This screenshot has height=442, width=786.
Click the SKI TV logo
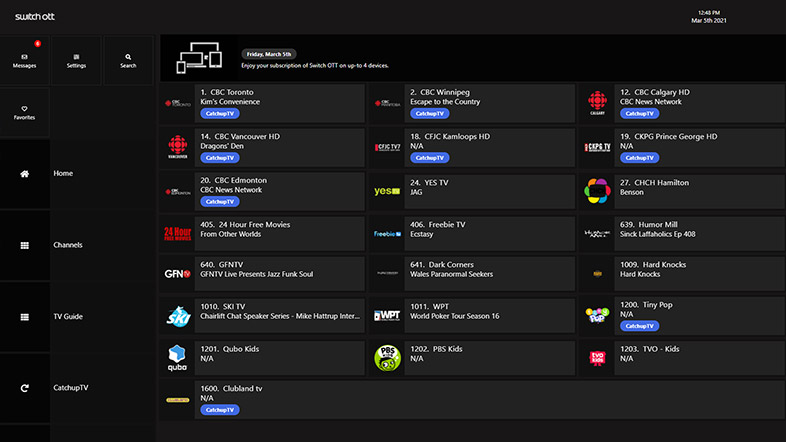tap(177, 316)
